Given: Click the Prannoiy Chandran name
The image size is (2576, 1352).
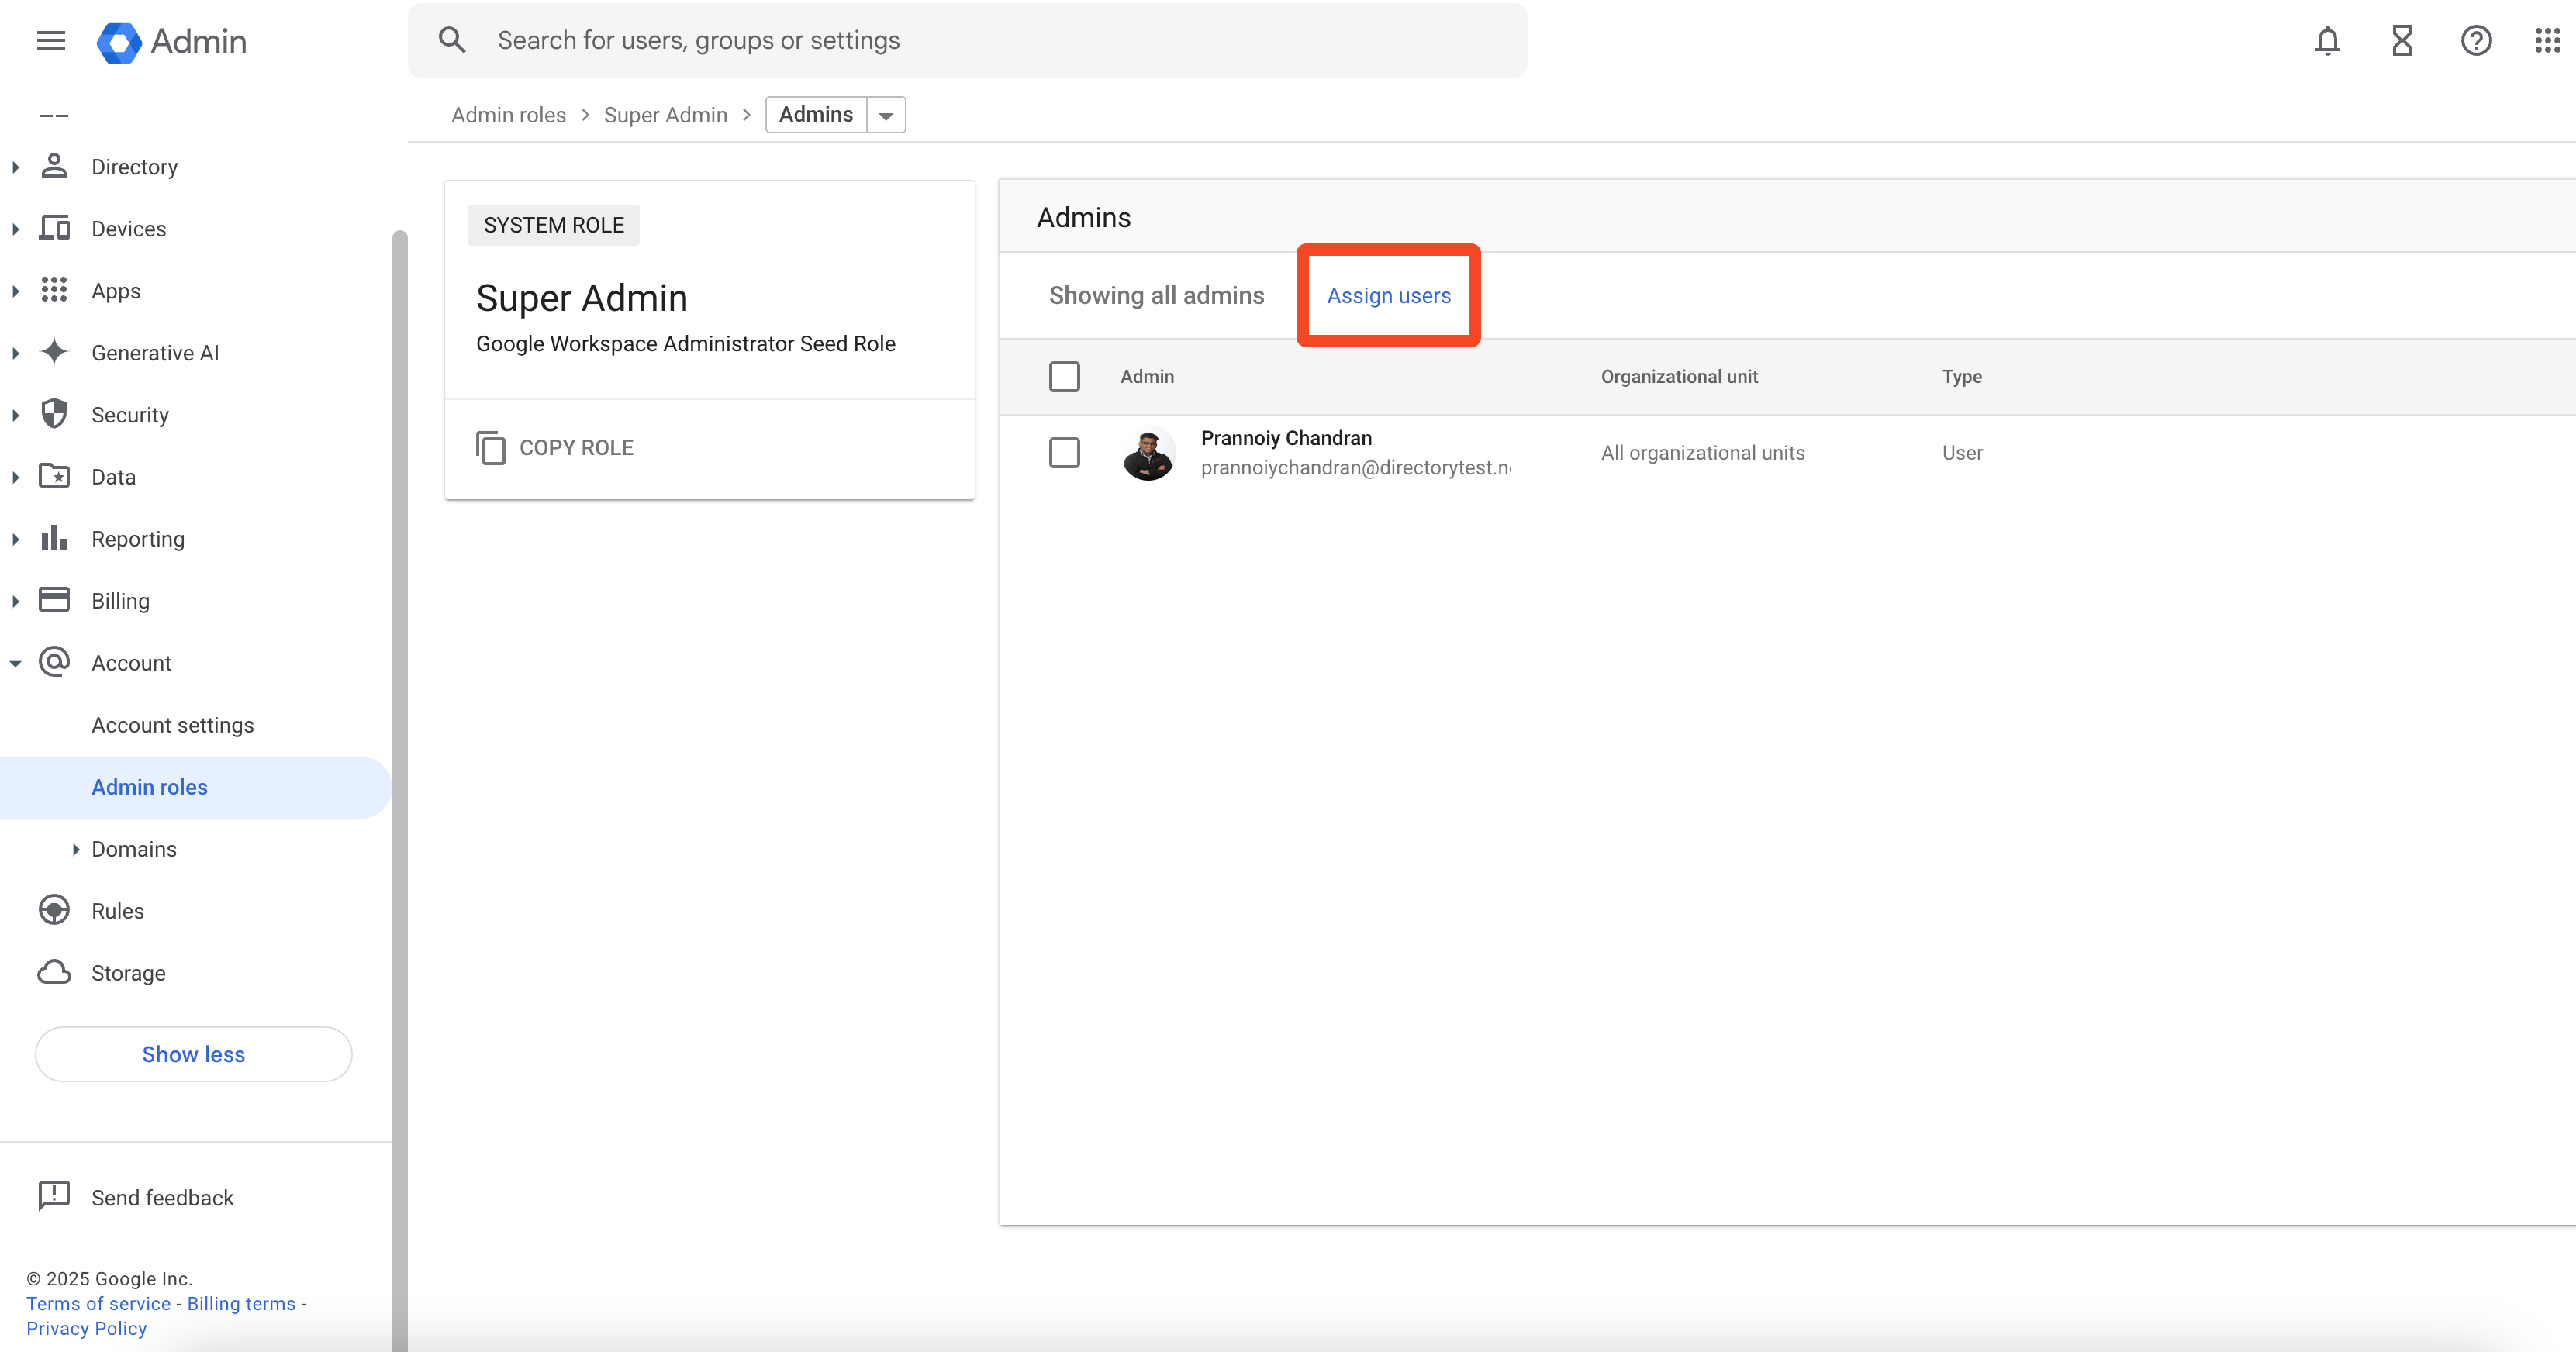Looking at the screenshot, I should tap(1286, 438).
